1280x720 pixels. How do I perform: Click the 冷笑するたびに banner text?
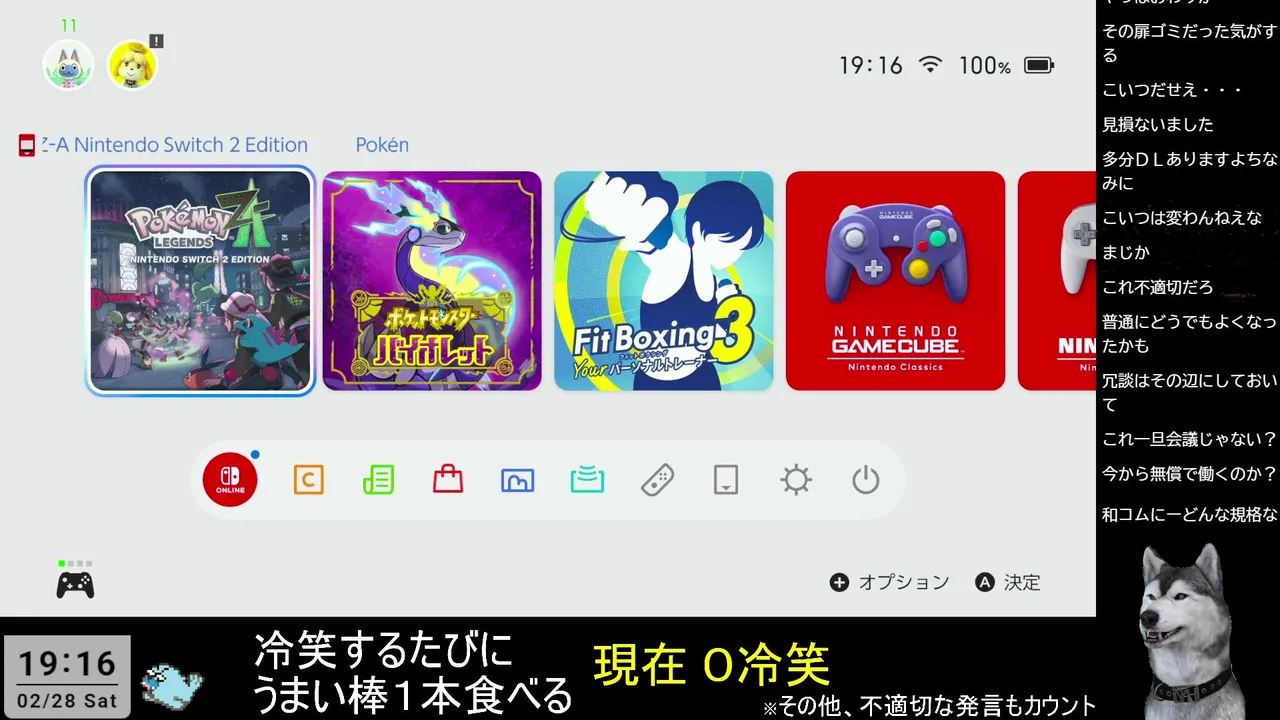tap(383, 651)
